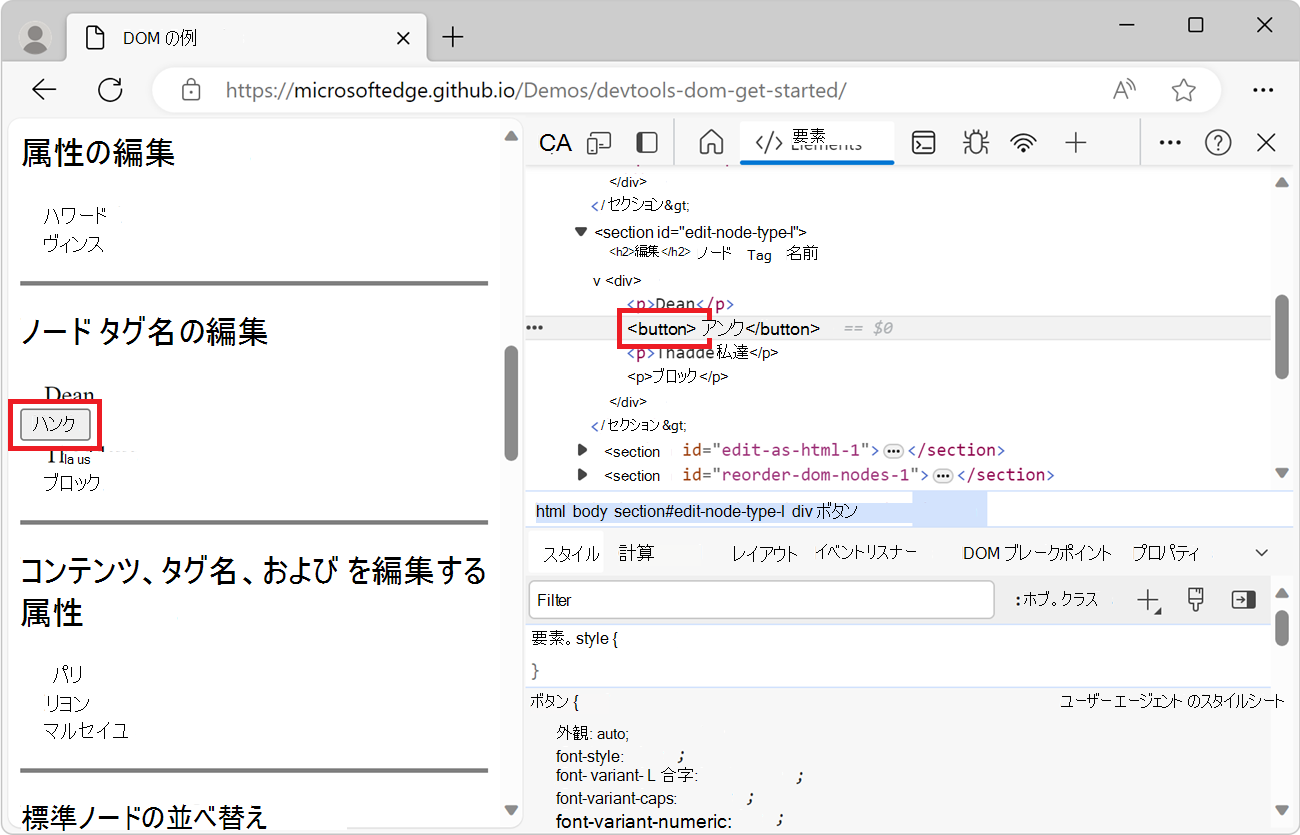Screen dimensions: 1300x835
Task: Switch to the 計算 tab
Action: click(637, 551)
